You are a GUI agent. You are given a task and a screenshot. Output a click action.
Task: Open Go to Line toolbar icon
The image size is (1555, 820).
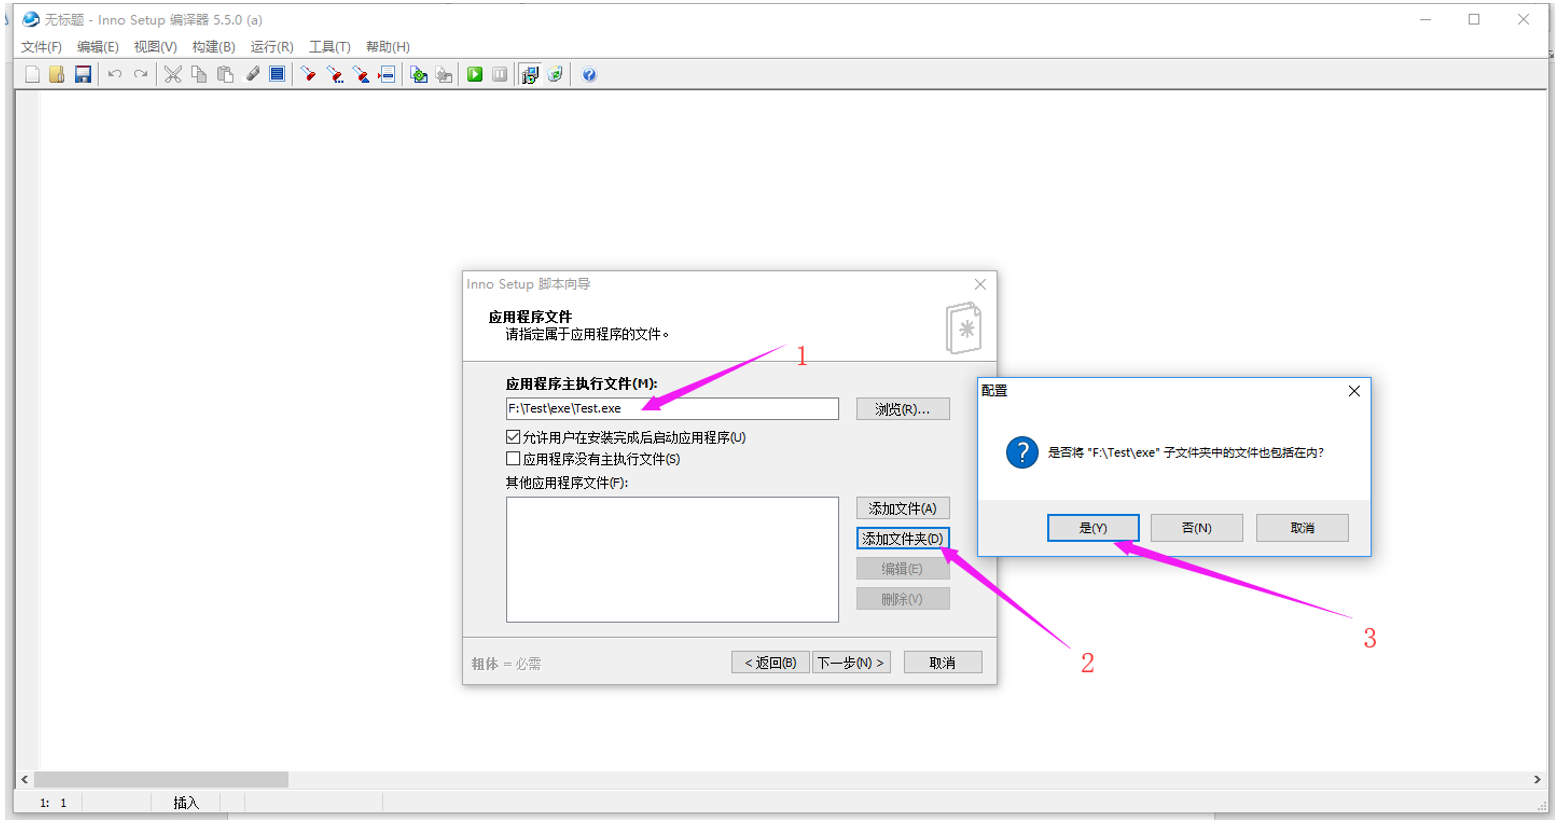coord(387,74)
